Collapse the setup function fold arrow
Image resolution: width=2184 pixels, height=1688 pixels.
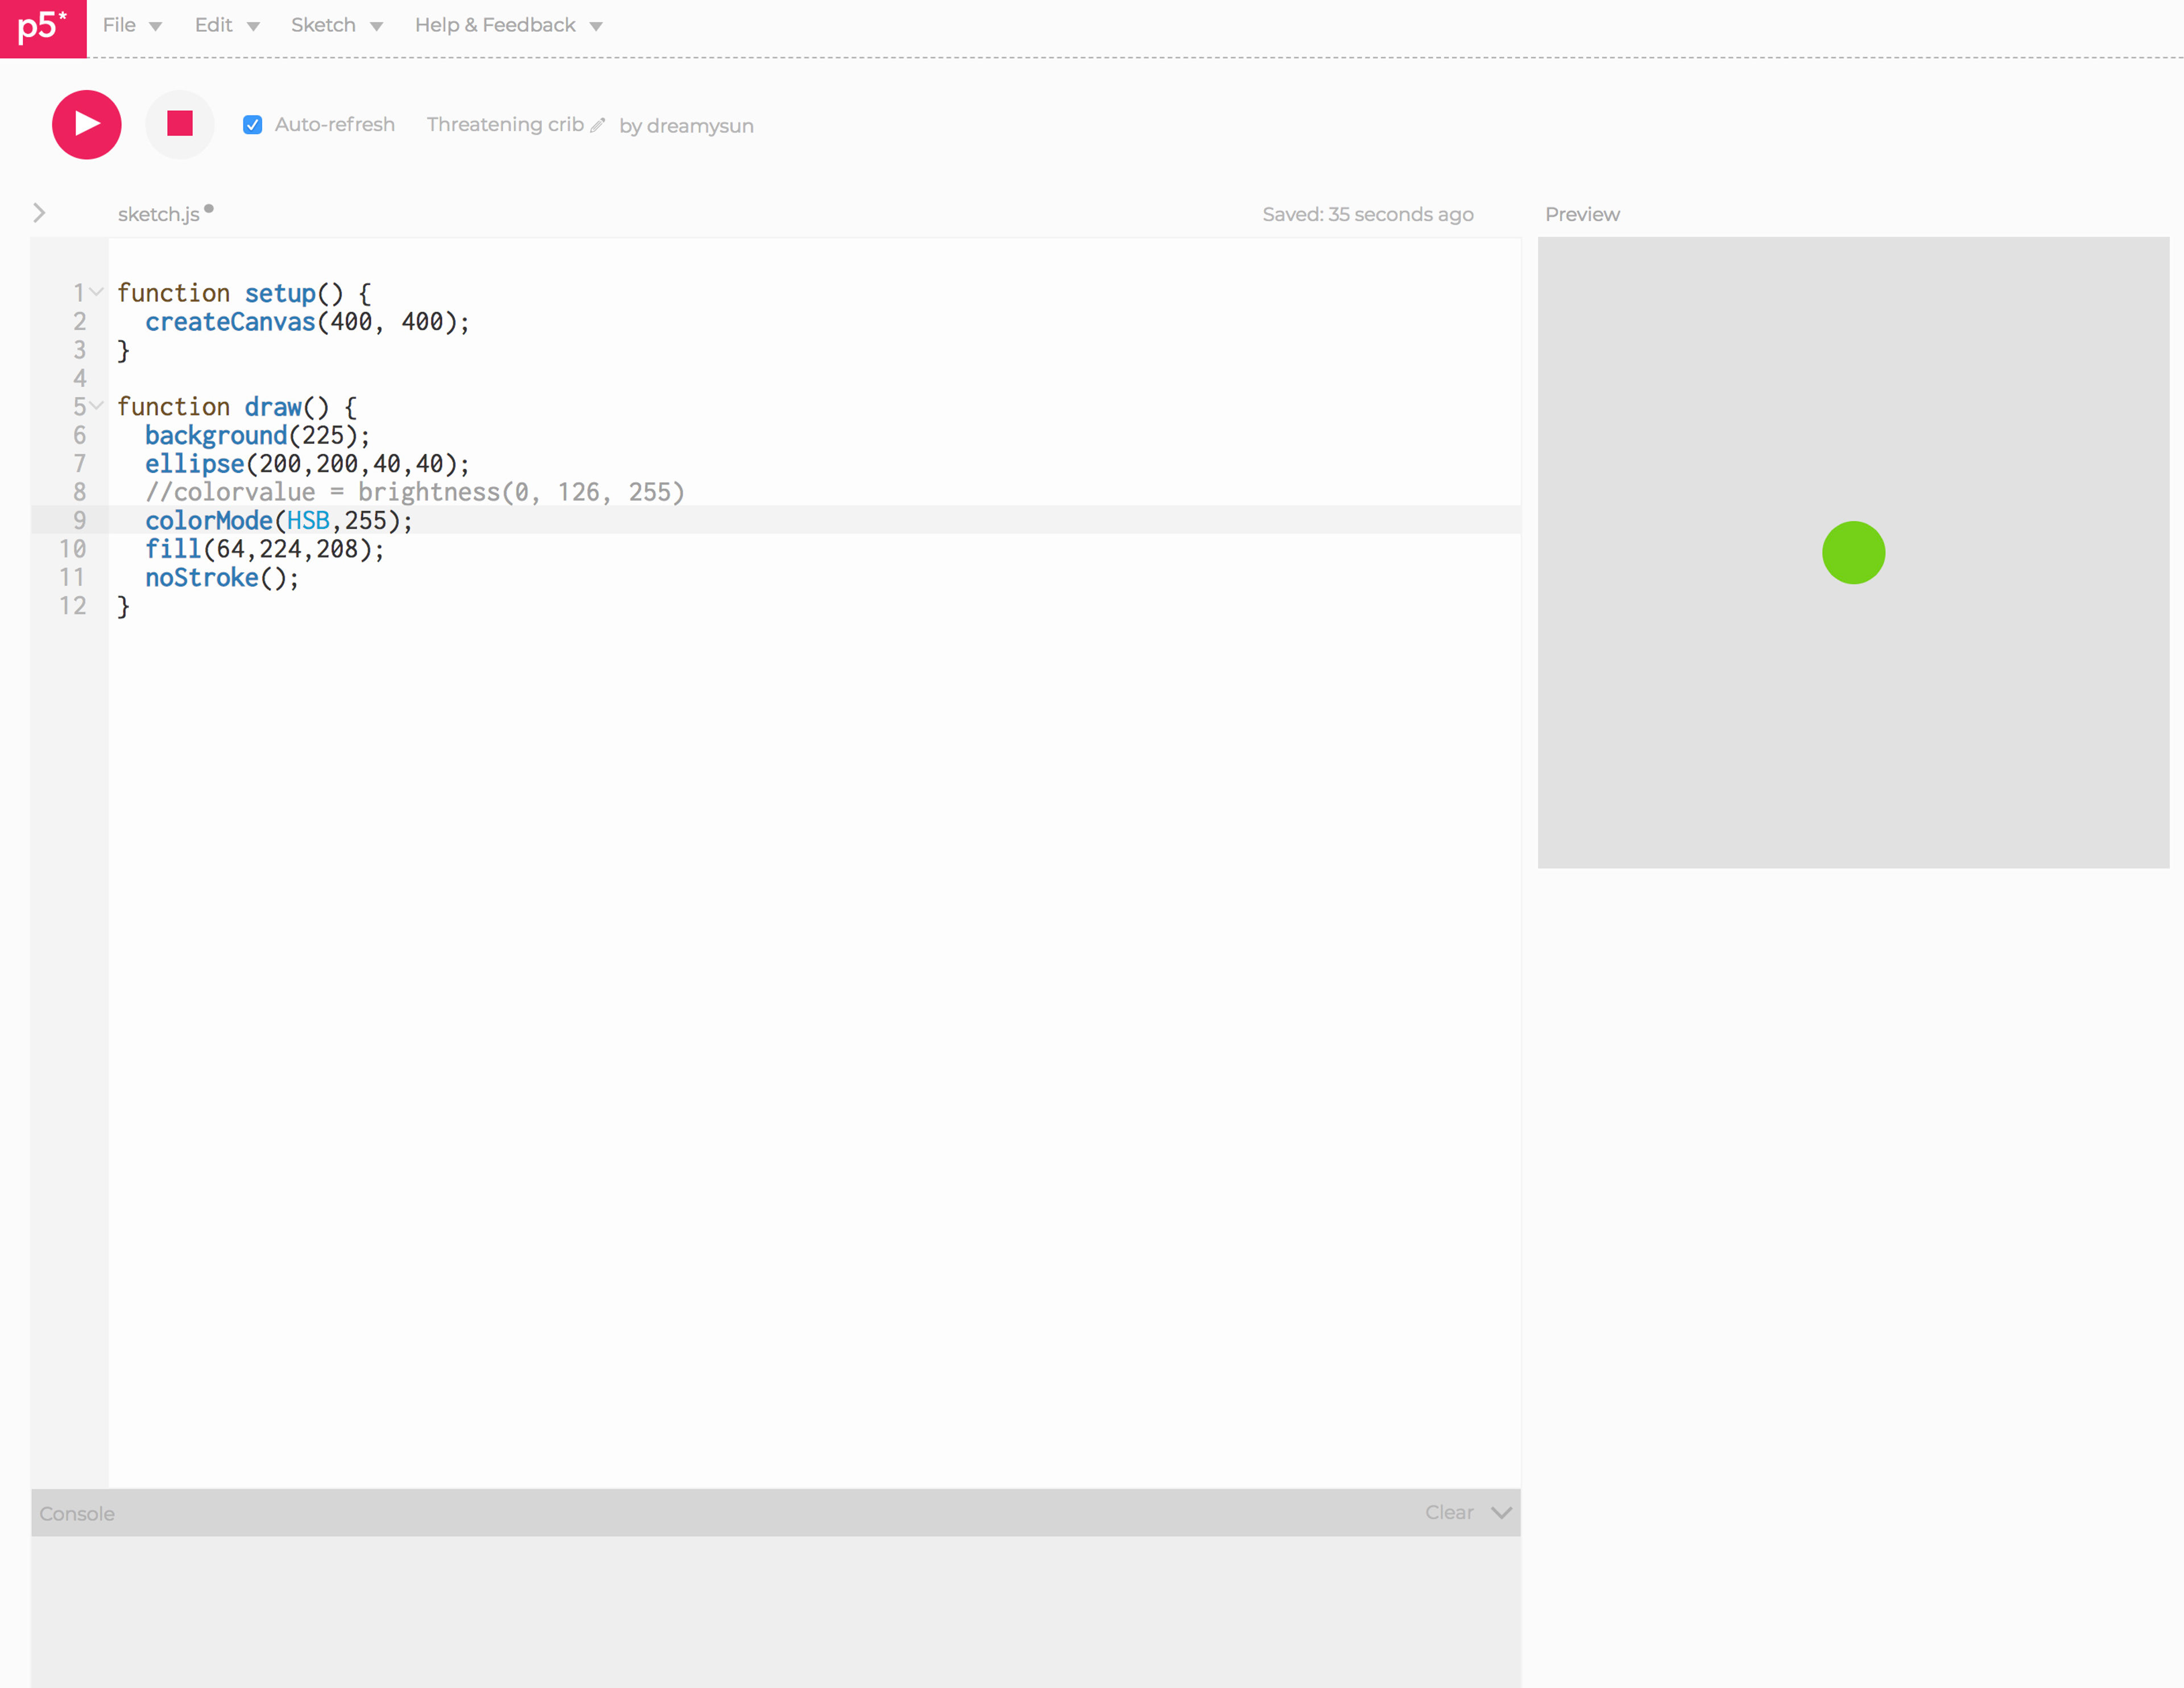click(x=97, y=292)
